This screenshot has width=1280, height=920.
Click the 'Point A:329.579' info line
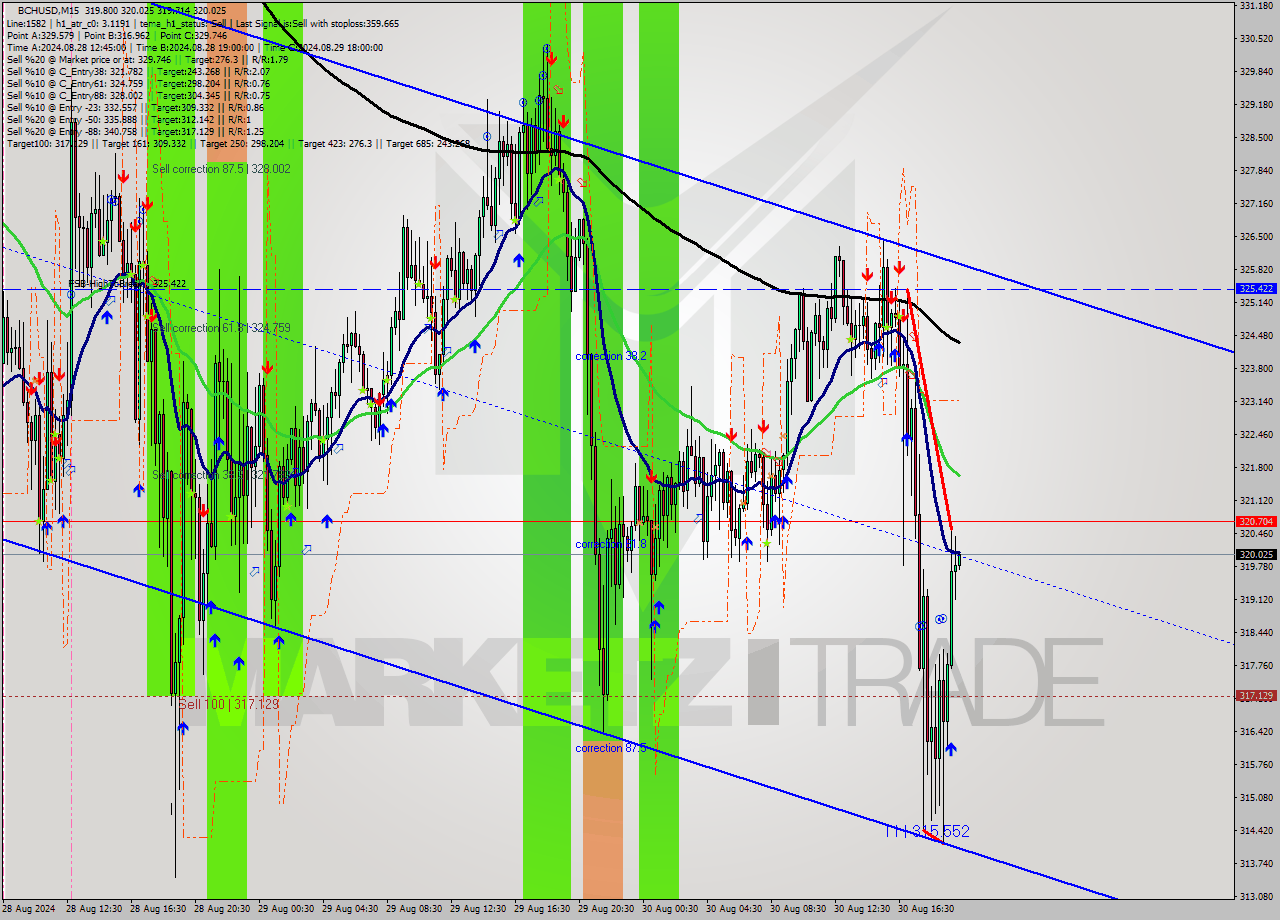pos(117,35)
